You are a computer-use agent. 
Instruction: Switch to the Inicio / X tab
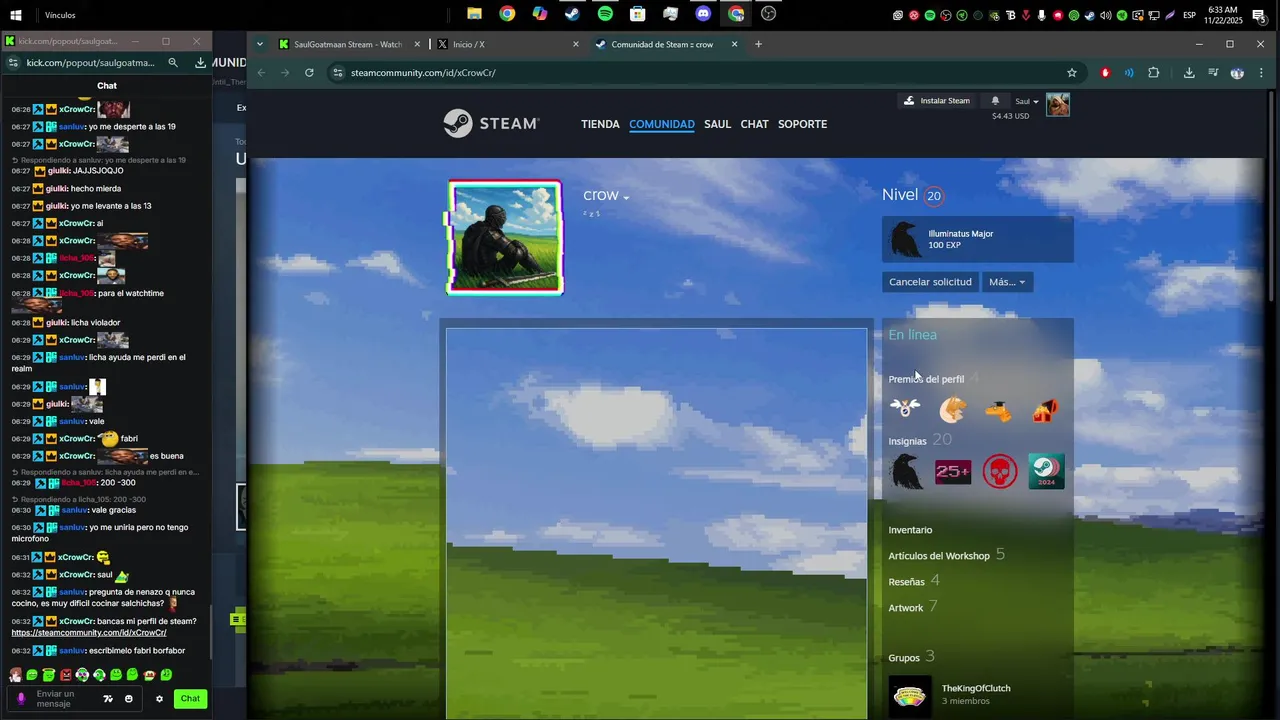[505, 44]
